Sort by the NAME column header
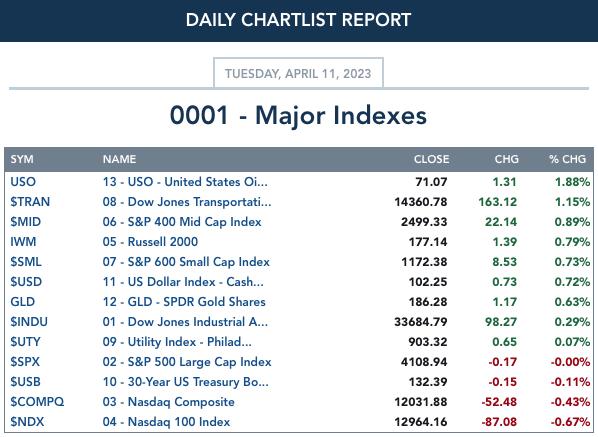The height and width of the screenshot is (437, 598). [x=119, y=159]
